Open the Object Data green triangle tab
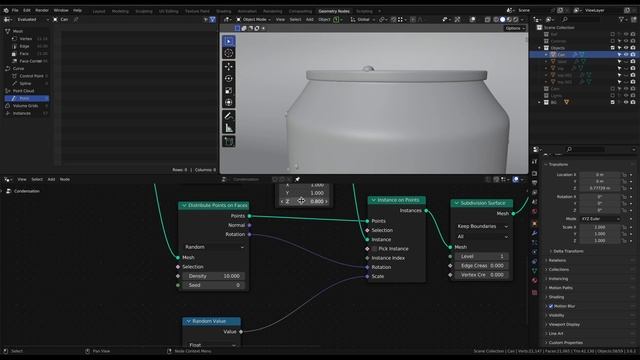 tap(535, 271)
